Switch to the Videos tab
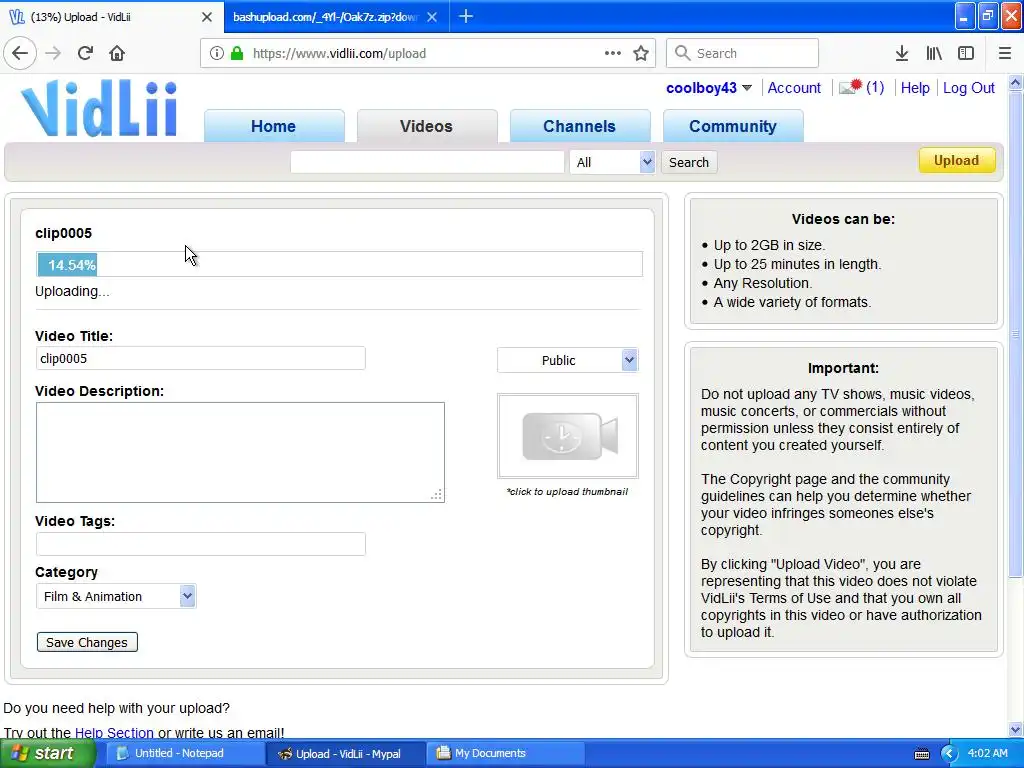The width and height of the screenshot is (1024, 768). tap(426, 126)
